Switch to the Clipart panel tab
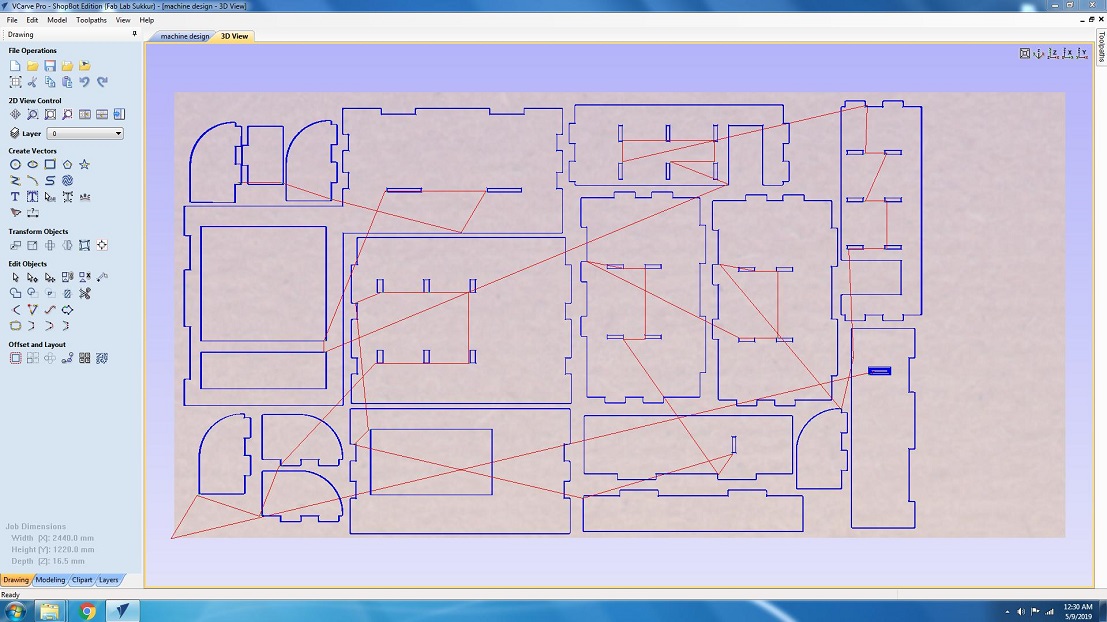The height and width of the screenshot is (622, 1107). click(82, 580)
